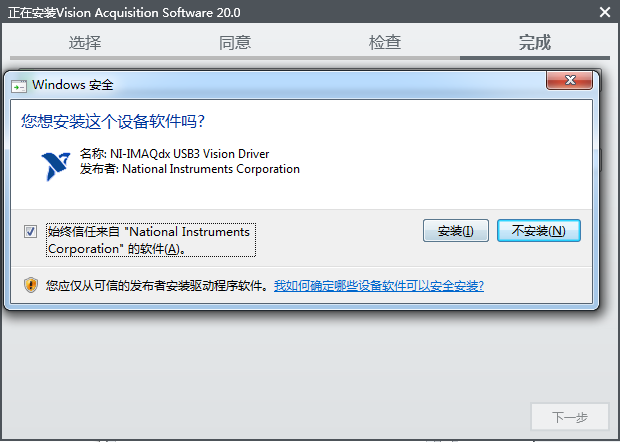Click the 下一步 button in installer
Image resolution: width=620 pixels, height=442 pixels.
pyautogui.click(x=569, y=417)
